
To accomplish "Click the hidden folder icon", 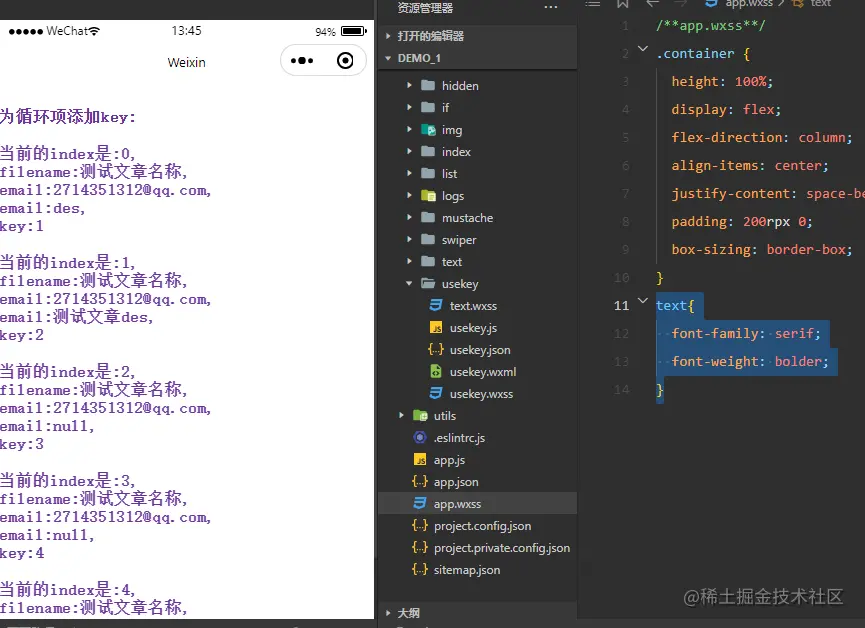I will click(x=428, y=86).
